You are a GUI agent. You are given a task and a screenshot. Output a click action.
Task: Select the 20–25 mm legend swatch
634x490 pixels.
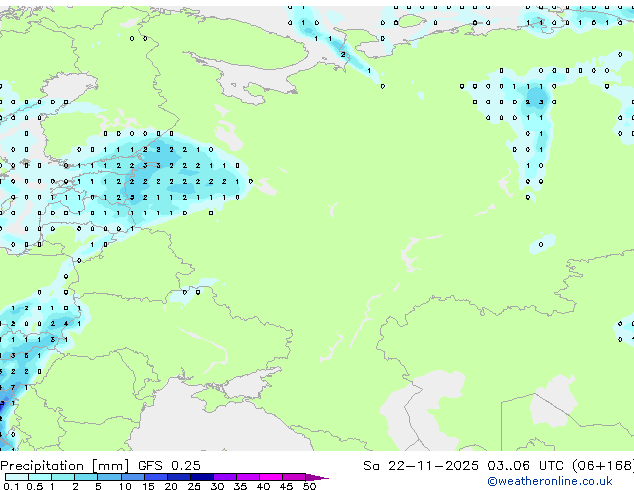179,477
